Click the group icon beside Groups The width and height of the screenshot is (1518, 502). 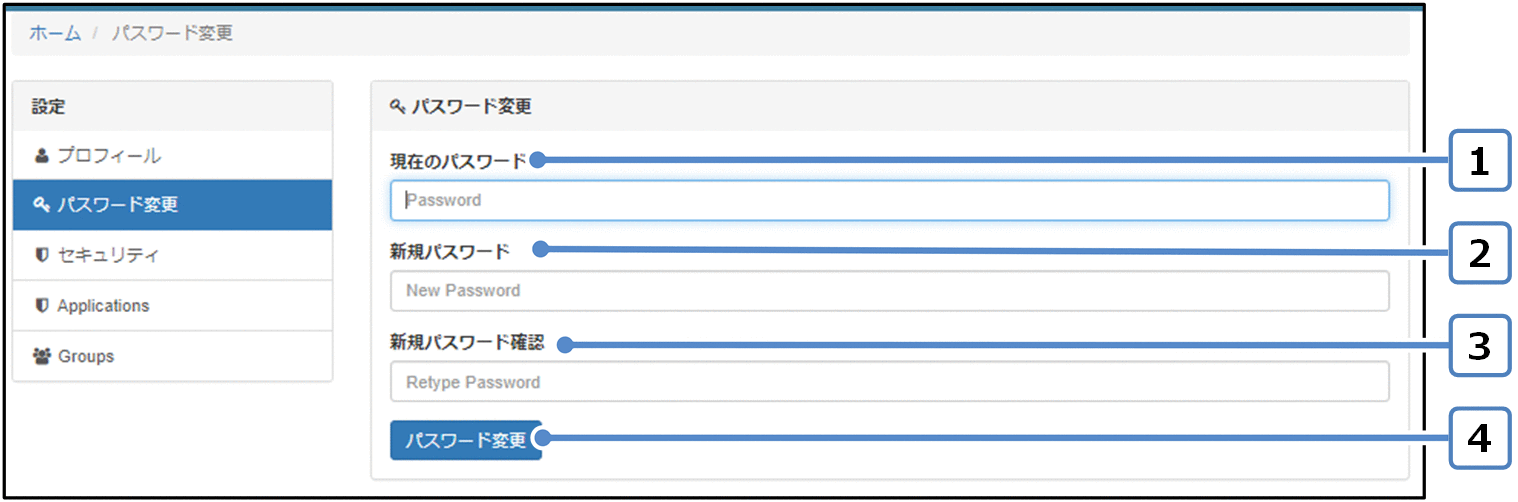pyautogui.click(x=42, y=356)
